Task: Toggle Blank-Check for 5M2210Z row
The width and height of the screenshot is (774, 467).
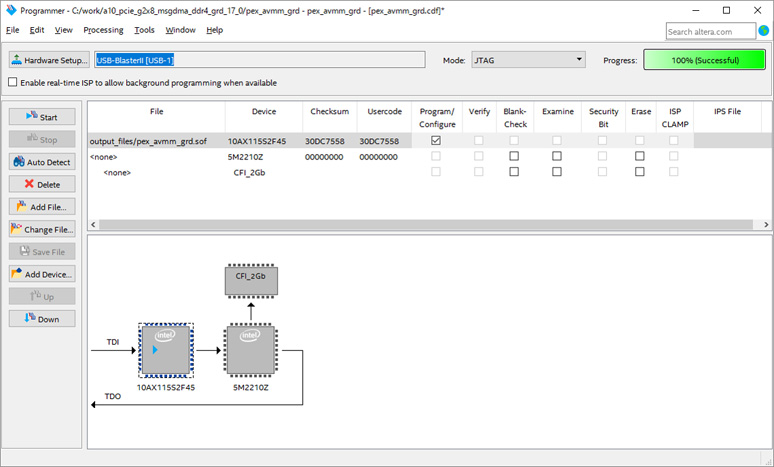Action: (x=514, y=156)
